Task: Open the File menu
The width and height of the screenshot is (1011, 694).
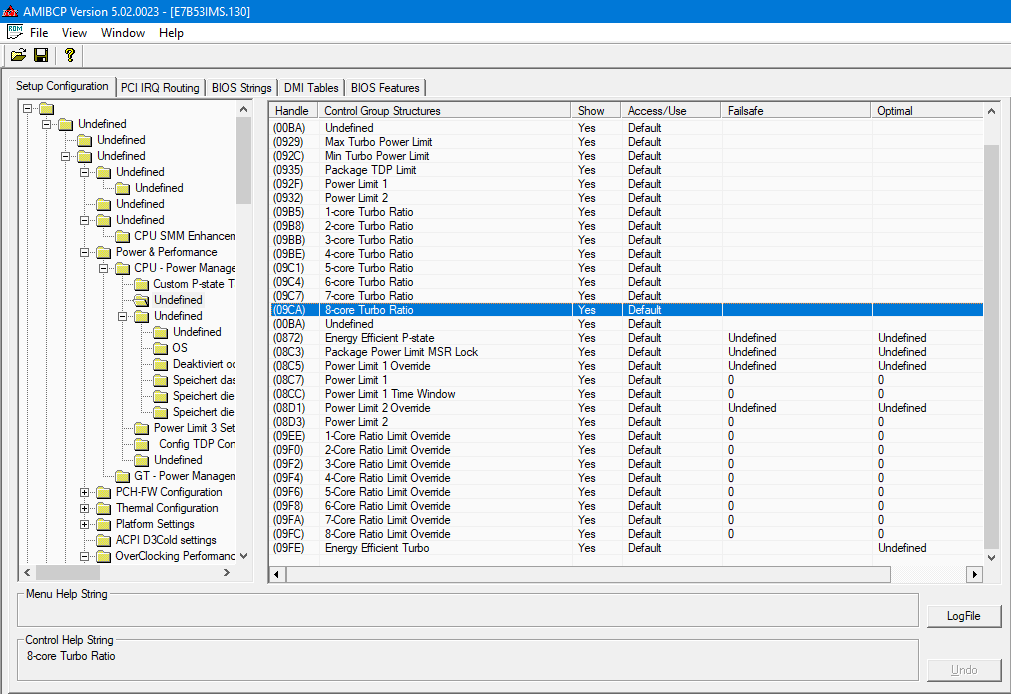Action: click(x=39, y=33)
